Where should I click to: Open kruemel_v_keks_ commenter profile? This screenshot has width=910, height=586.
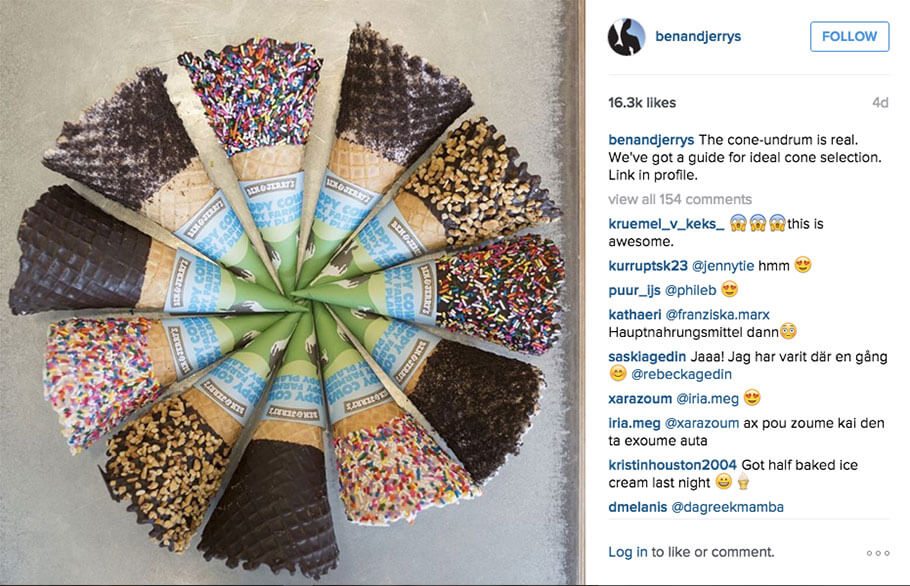(x=666, y=223)
